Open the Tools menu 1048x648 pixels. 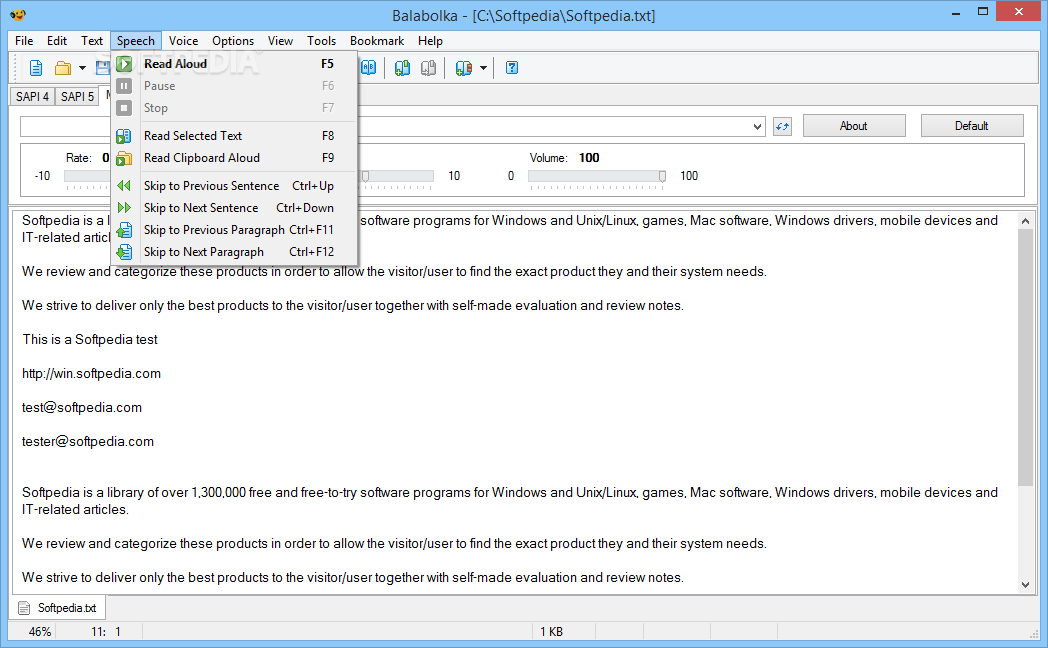coord(321,41)
